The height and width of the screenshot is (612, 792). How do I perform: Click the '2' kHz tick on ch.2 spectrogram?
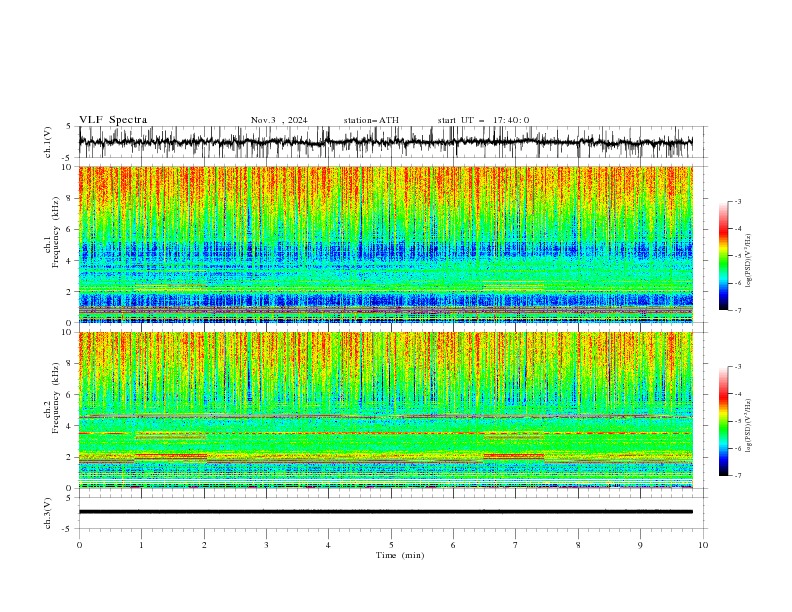69,457
